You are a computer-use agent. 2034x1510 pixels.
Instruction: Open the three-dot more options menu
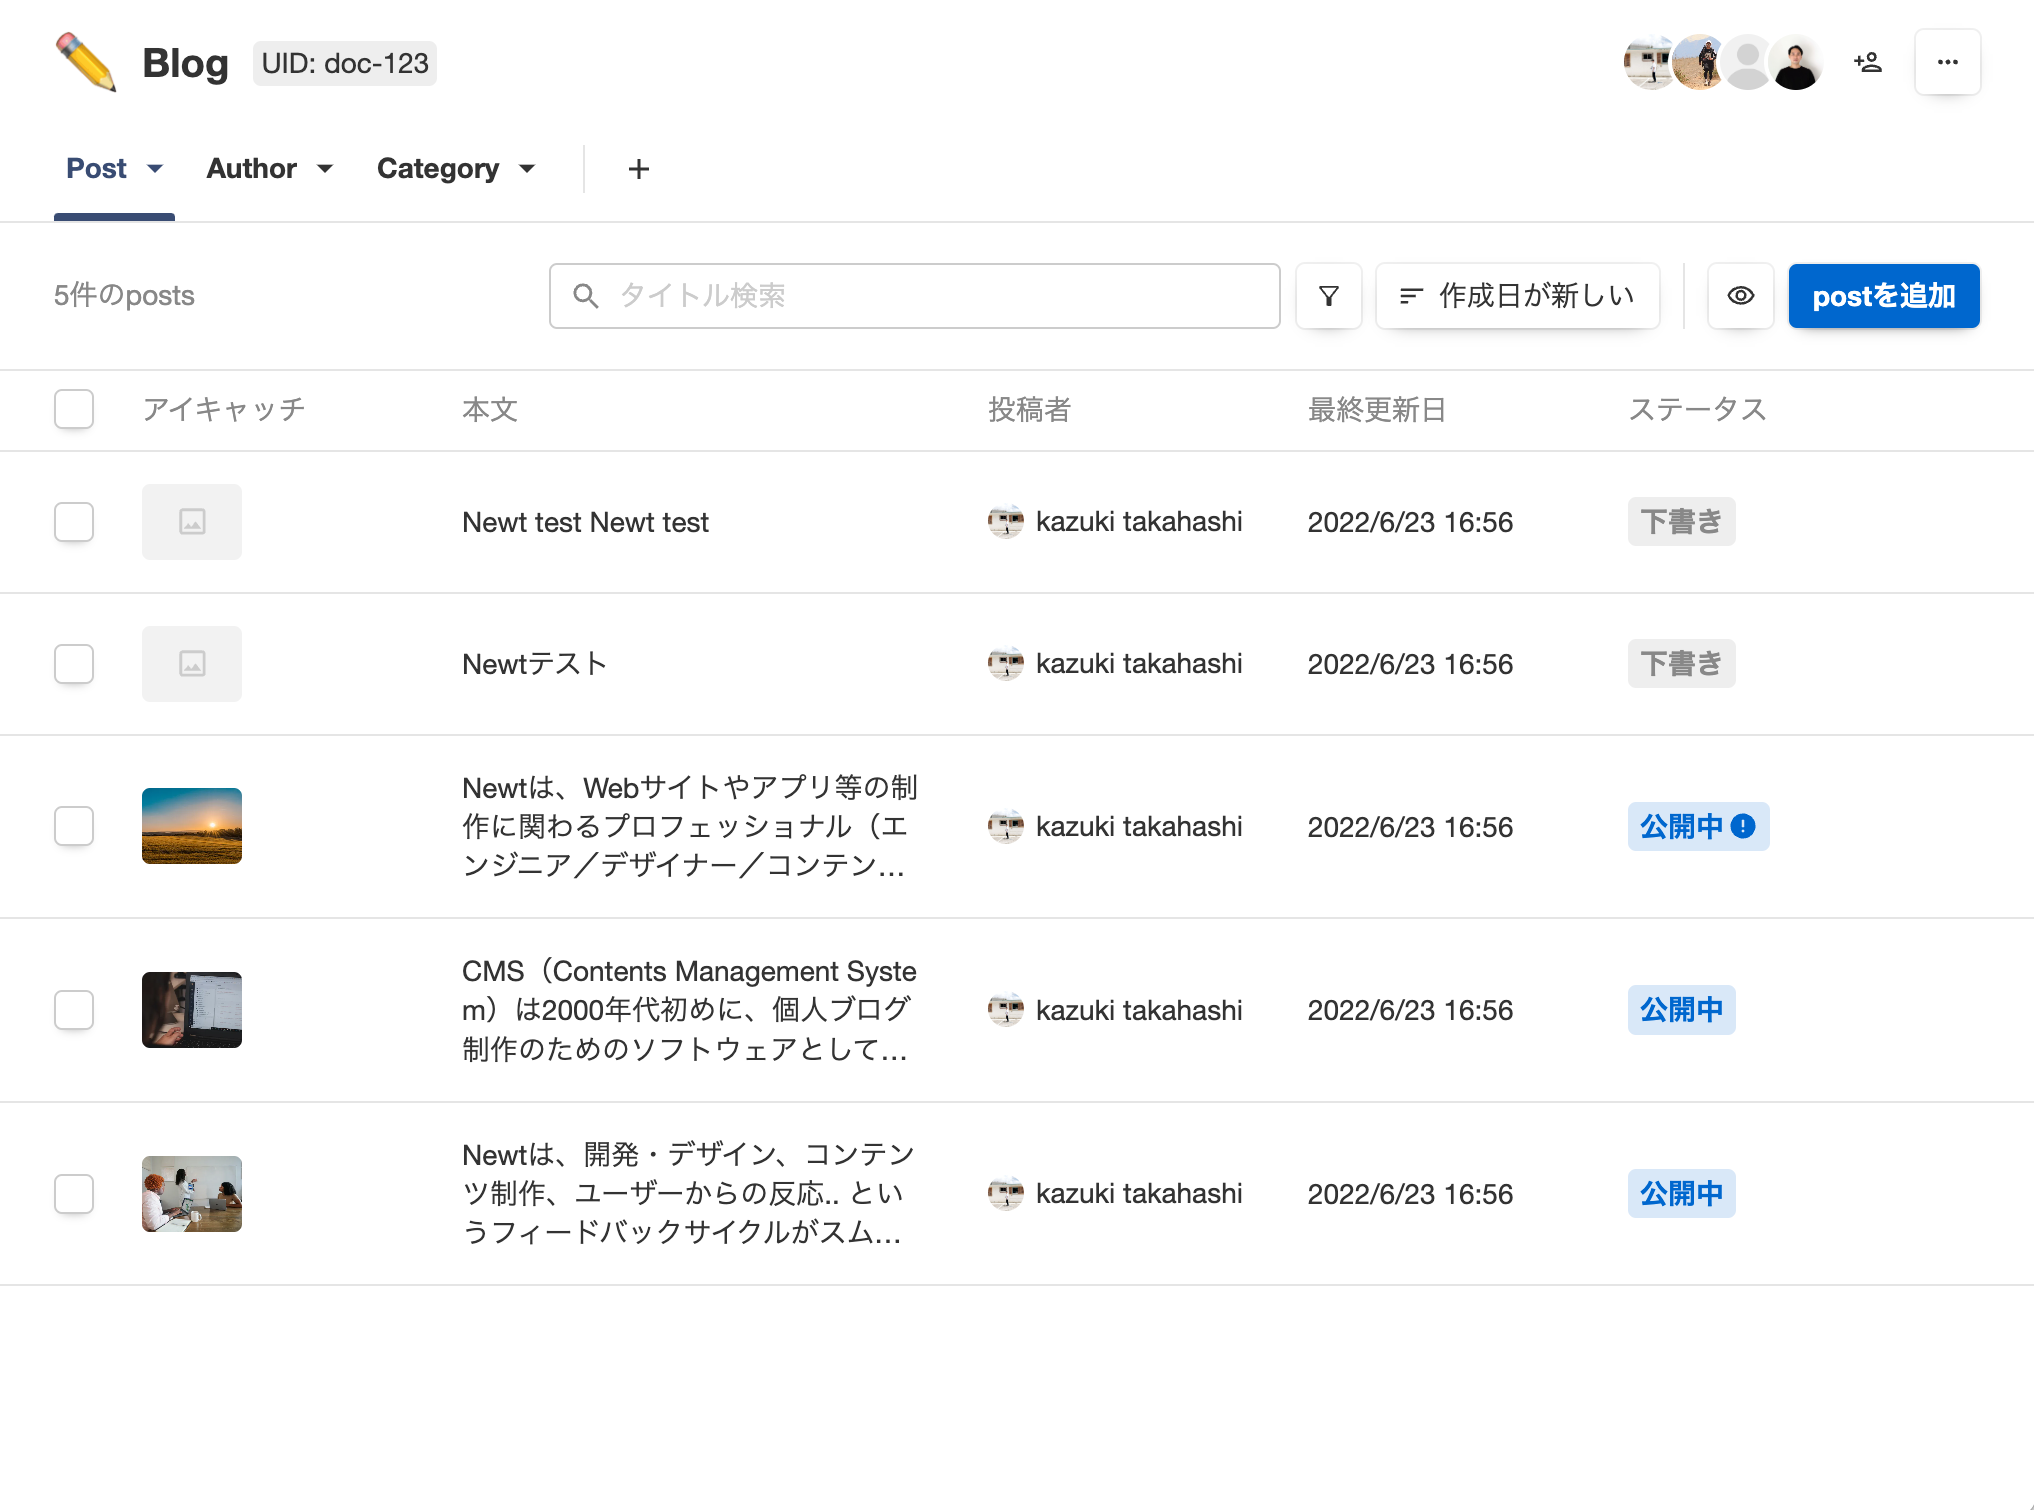coord(1947,62)
